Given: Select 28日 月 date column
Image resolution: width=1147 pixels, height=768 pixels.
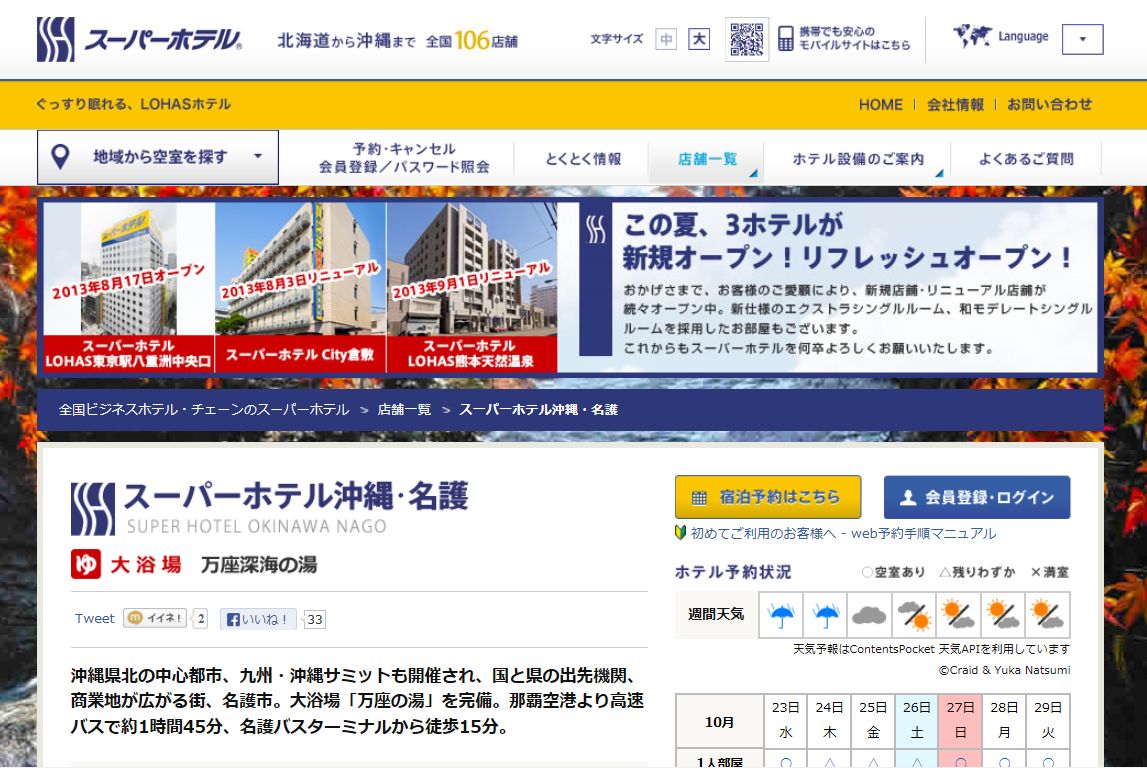Looking at the screenshot, I should pyautogui.click(x=1004, y=720).
